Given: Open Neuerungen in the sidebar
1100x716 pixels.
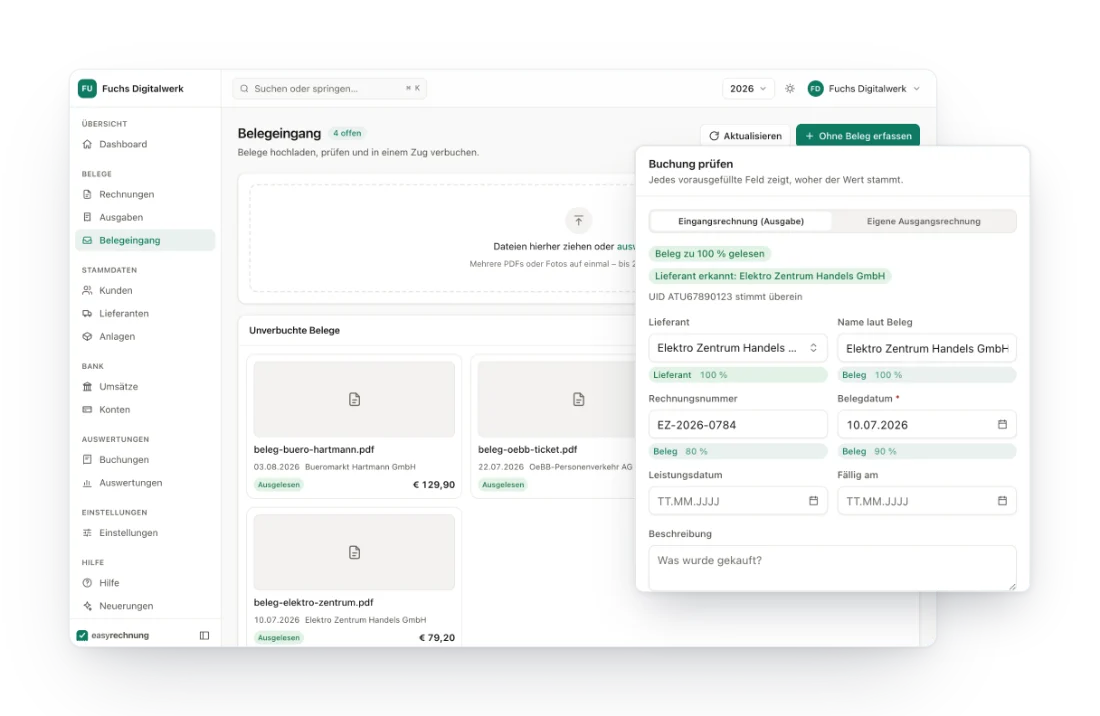Looking at the screenshot, I should [x=145, y=606].
